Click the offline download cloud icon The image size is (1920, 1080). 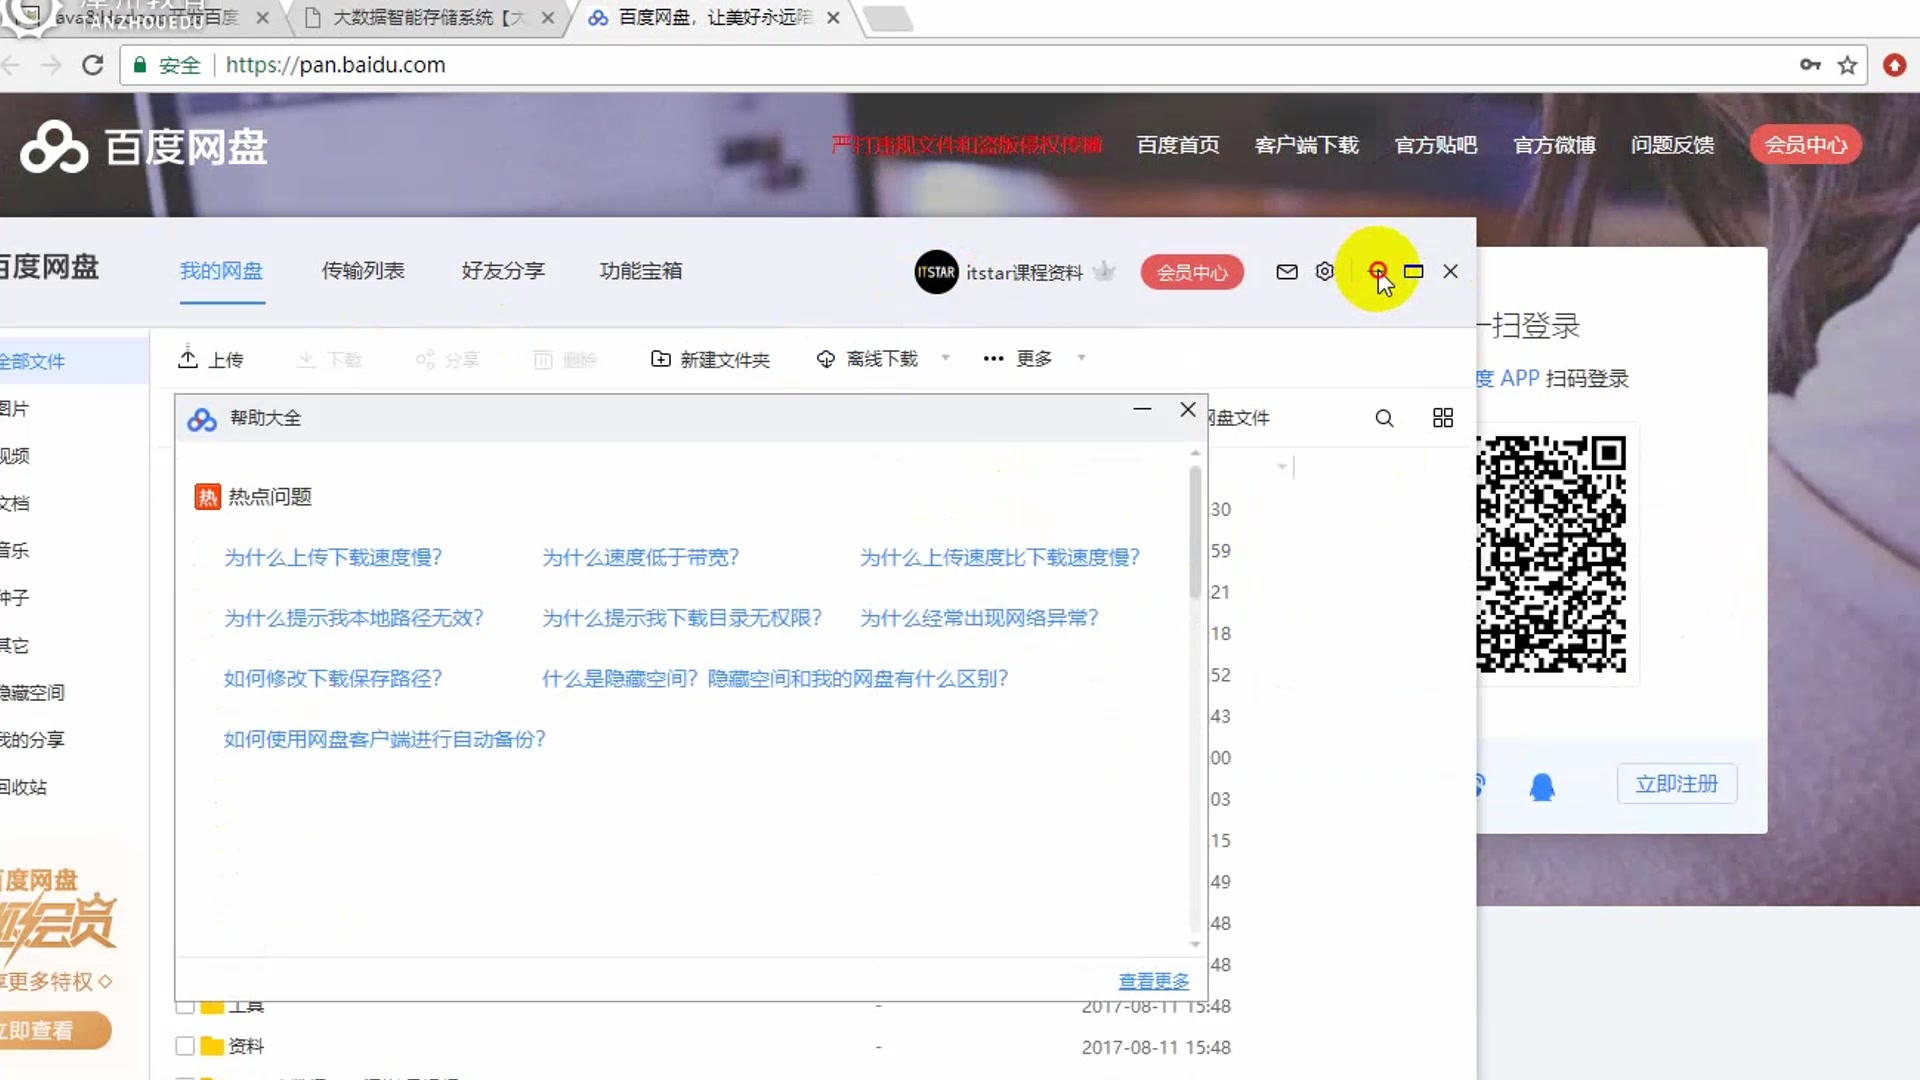[826, 359]
